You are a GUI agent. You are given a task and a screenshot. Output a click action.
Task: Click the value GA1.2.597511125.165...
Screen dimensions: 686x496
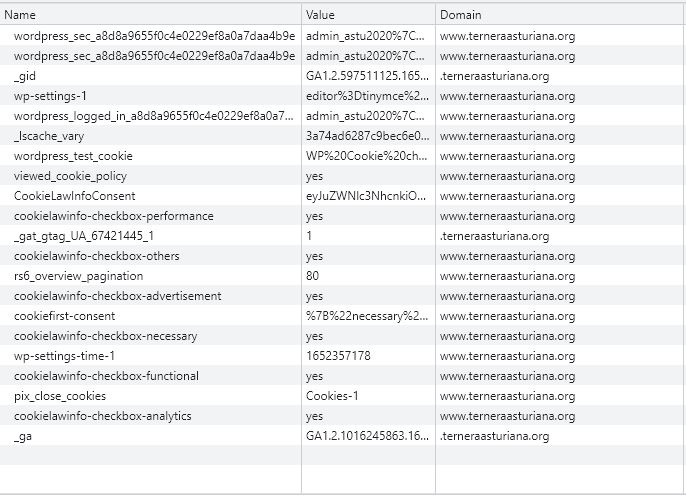[x=367, y=76]
